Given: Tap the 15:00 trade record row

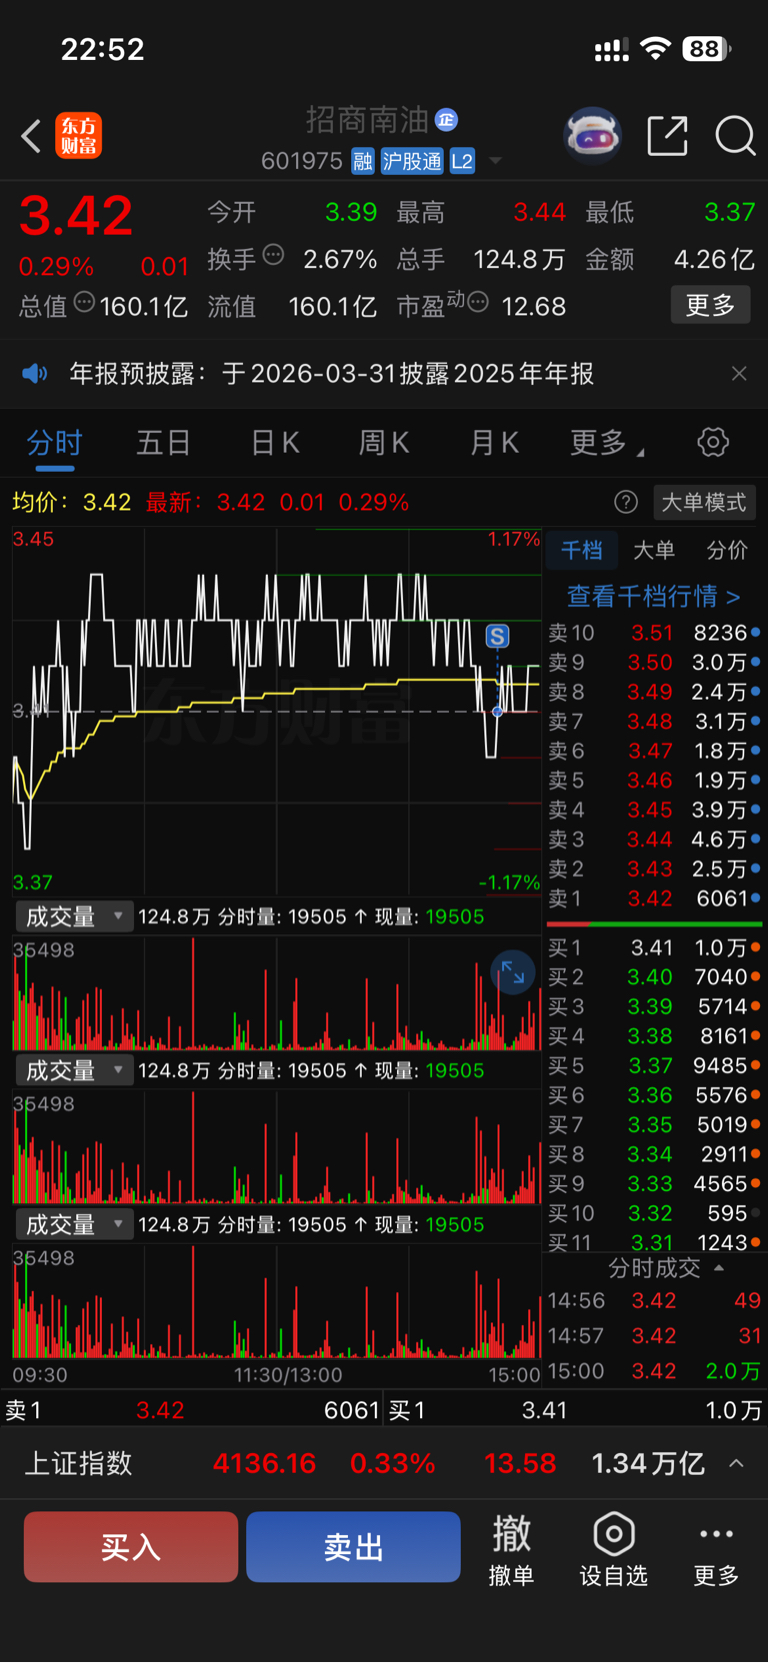Looking at the screenshot, I should (654, 1371).
